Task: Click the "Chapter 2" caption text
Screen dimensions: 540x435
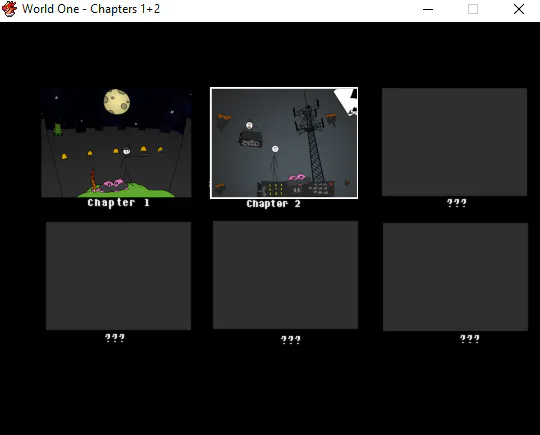Action: 273,204
